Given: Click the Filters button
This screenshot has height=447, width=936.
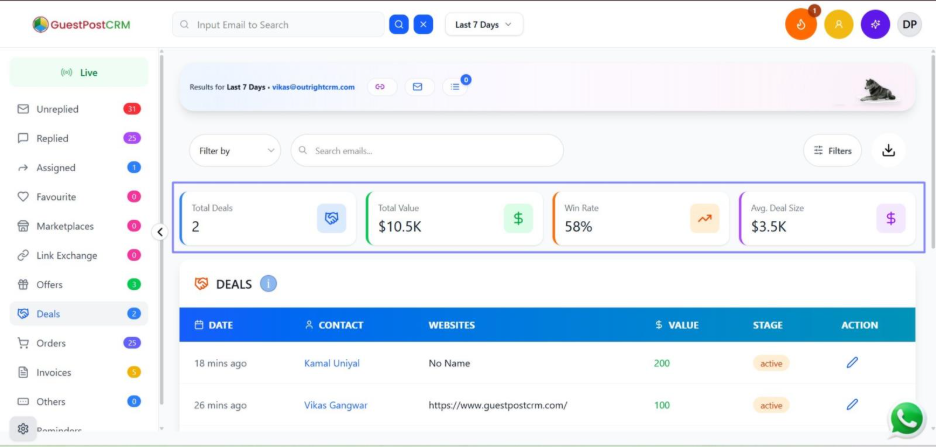Looking at the screenshot, I should point(832,151).
